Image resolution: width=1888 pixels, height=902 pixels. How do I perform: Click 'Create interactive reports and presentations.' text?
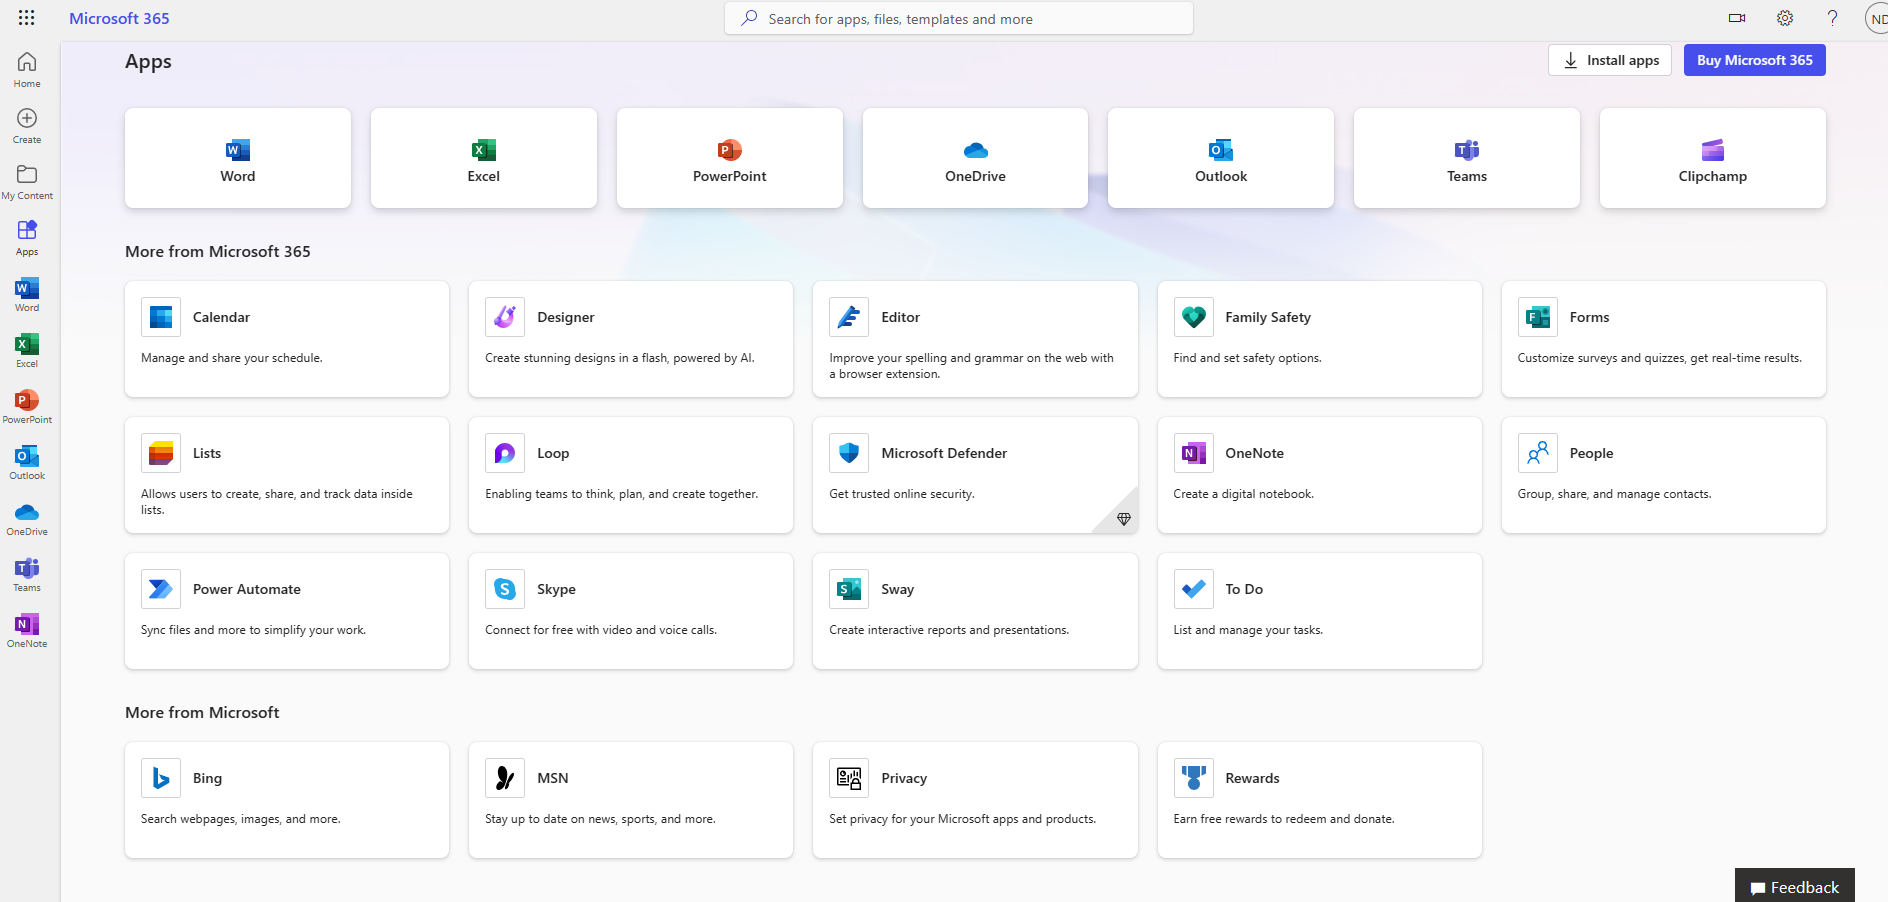click(949, 630)
